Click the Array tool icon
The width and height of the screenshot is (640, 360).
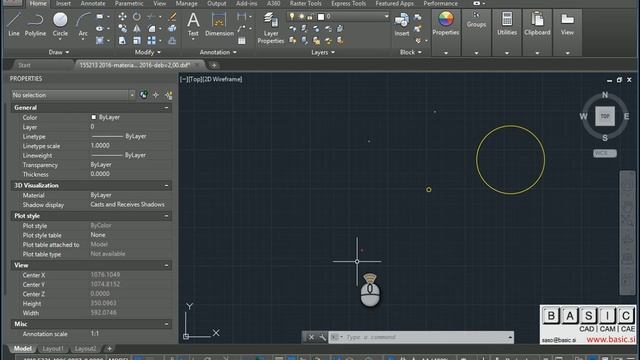click(151, 40)
